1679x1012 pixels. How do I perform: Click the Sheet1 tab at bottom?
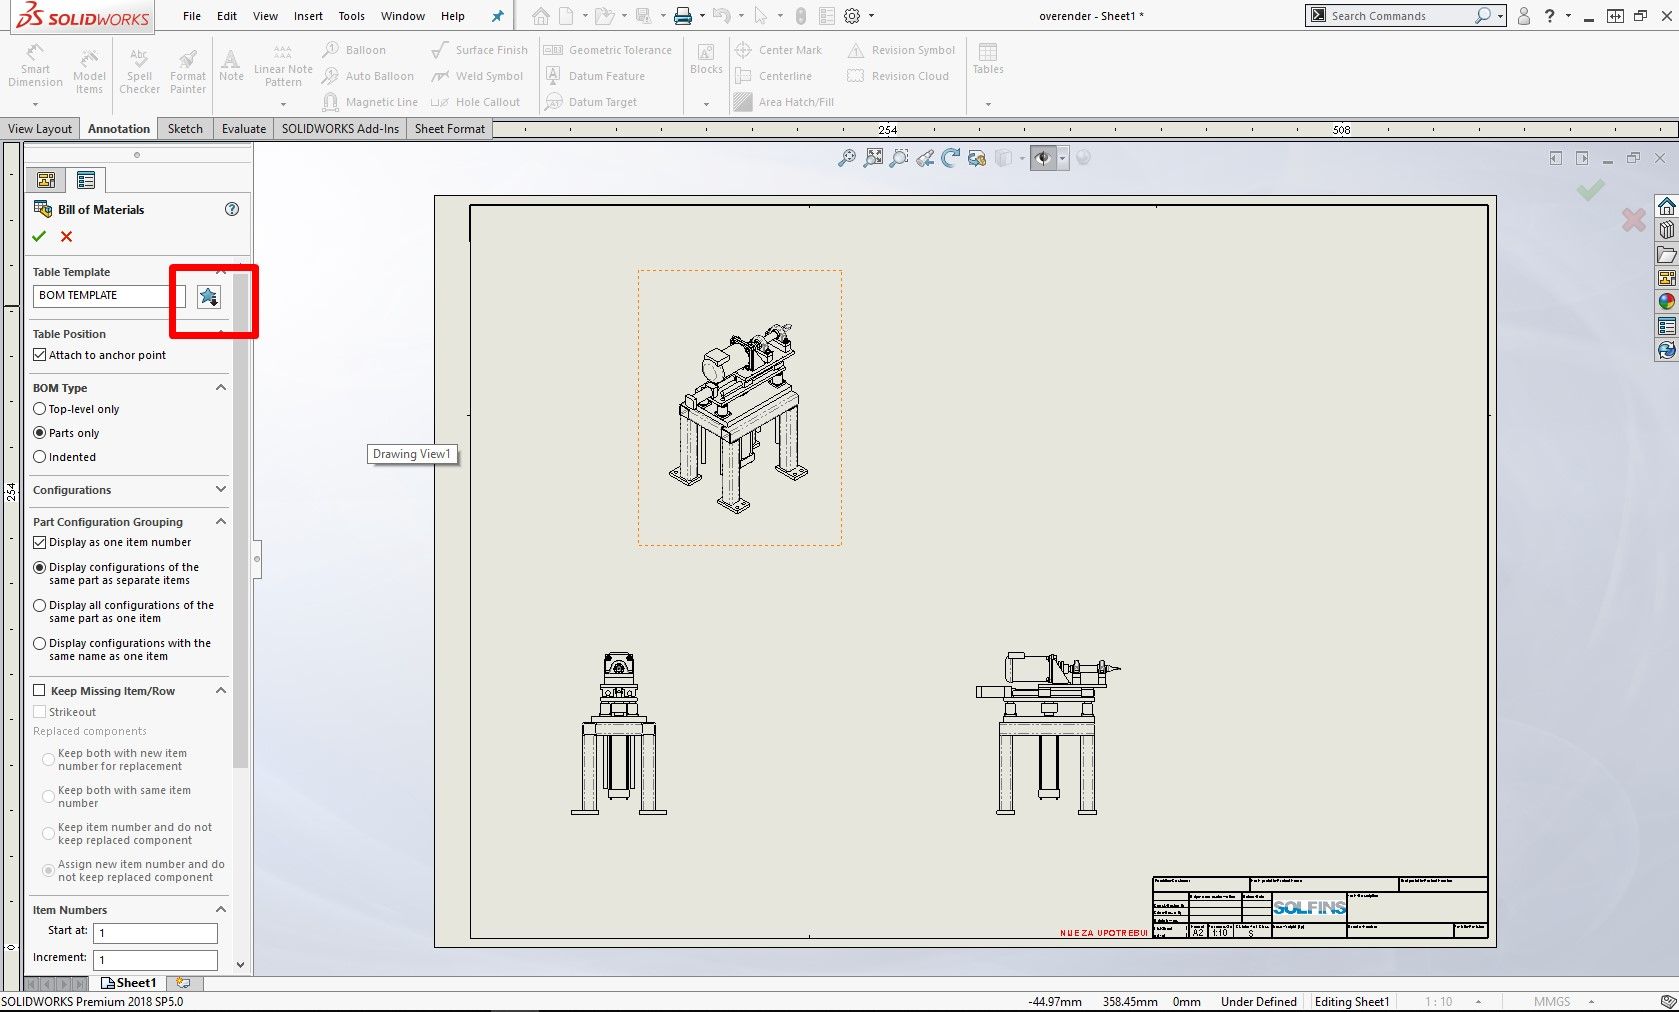coord(129,983)
